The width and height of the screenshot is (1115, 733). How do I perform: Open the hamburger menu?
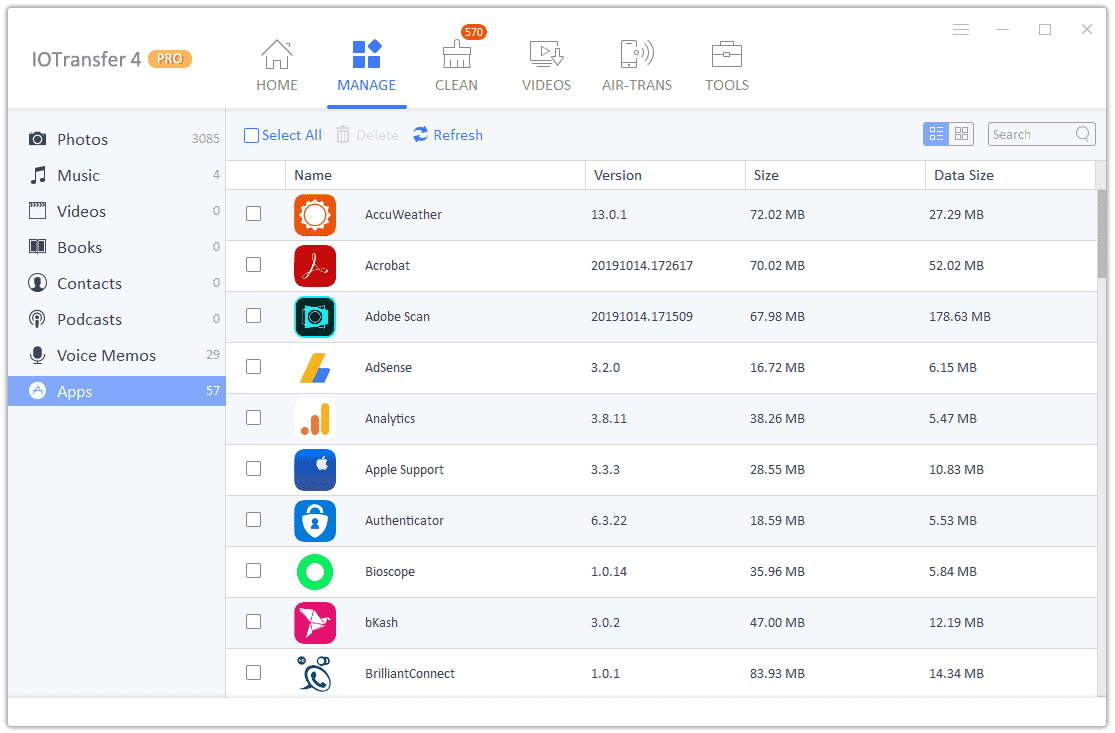point(961,30)
